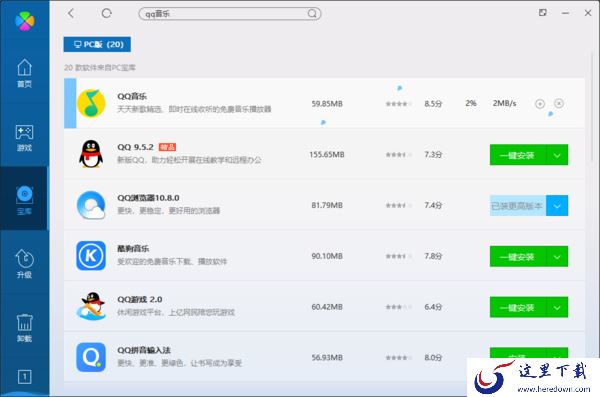The image size is (600, 397).
Task: Install QQ游戏 2.0 with 一键安装
Action: [x=518, y=307]
